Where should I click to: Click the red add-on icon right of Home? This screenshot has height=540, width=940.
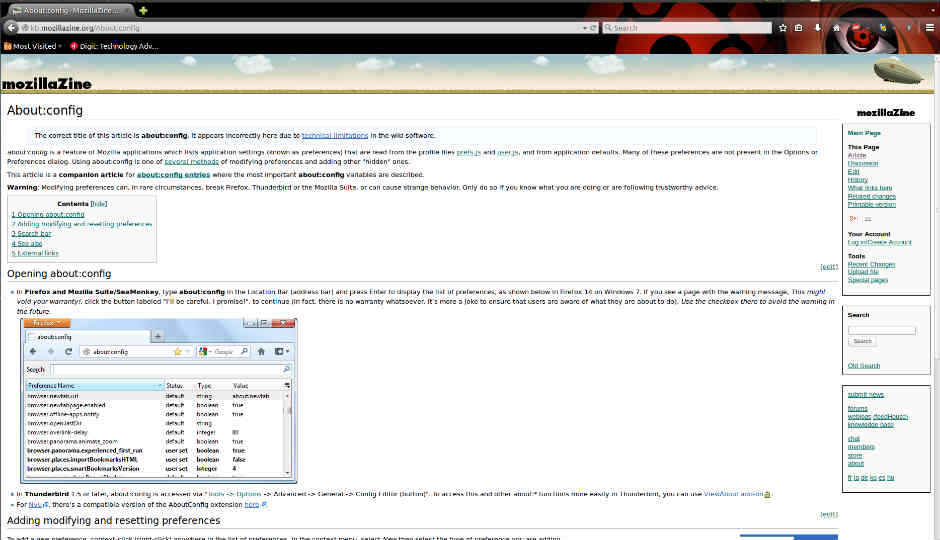[x=856, y=28]
